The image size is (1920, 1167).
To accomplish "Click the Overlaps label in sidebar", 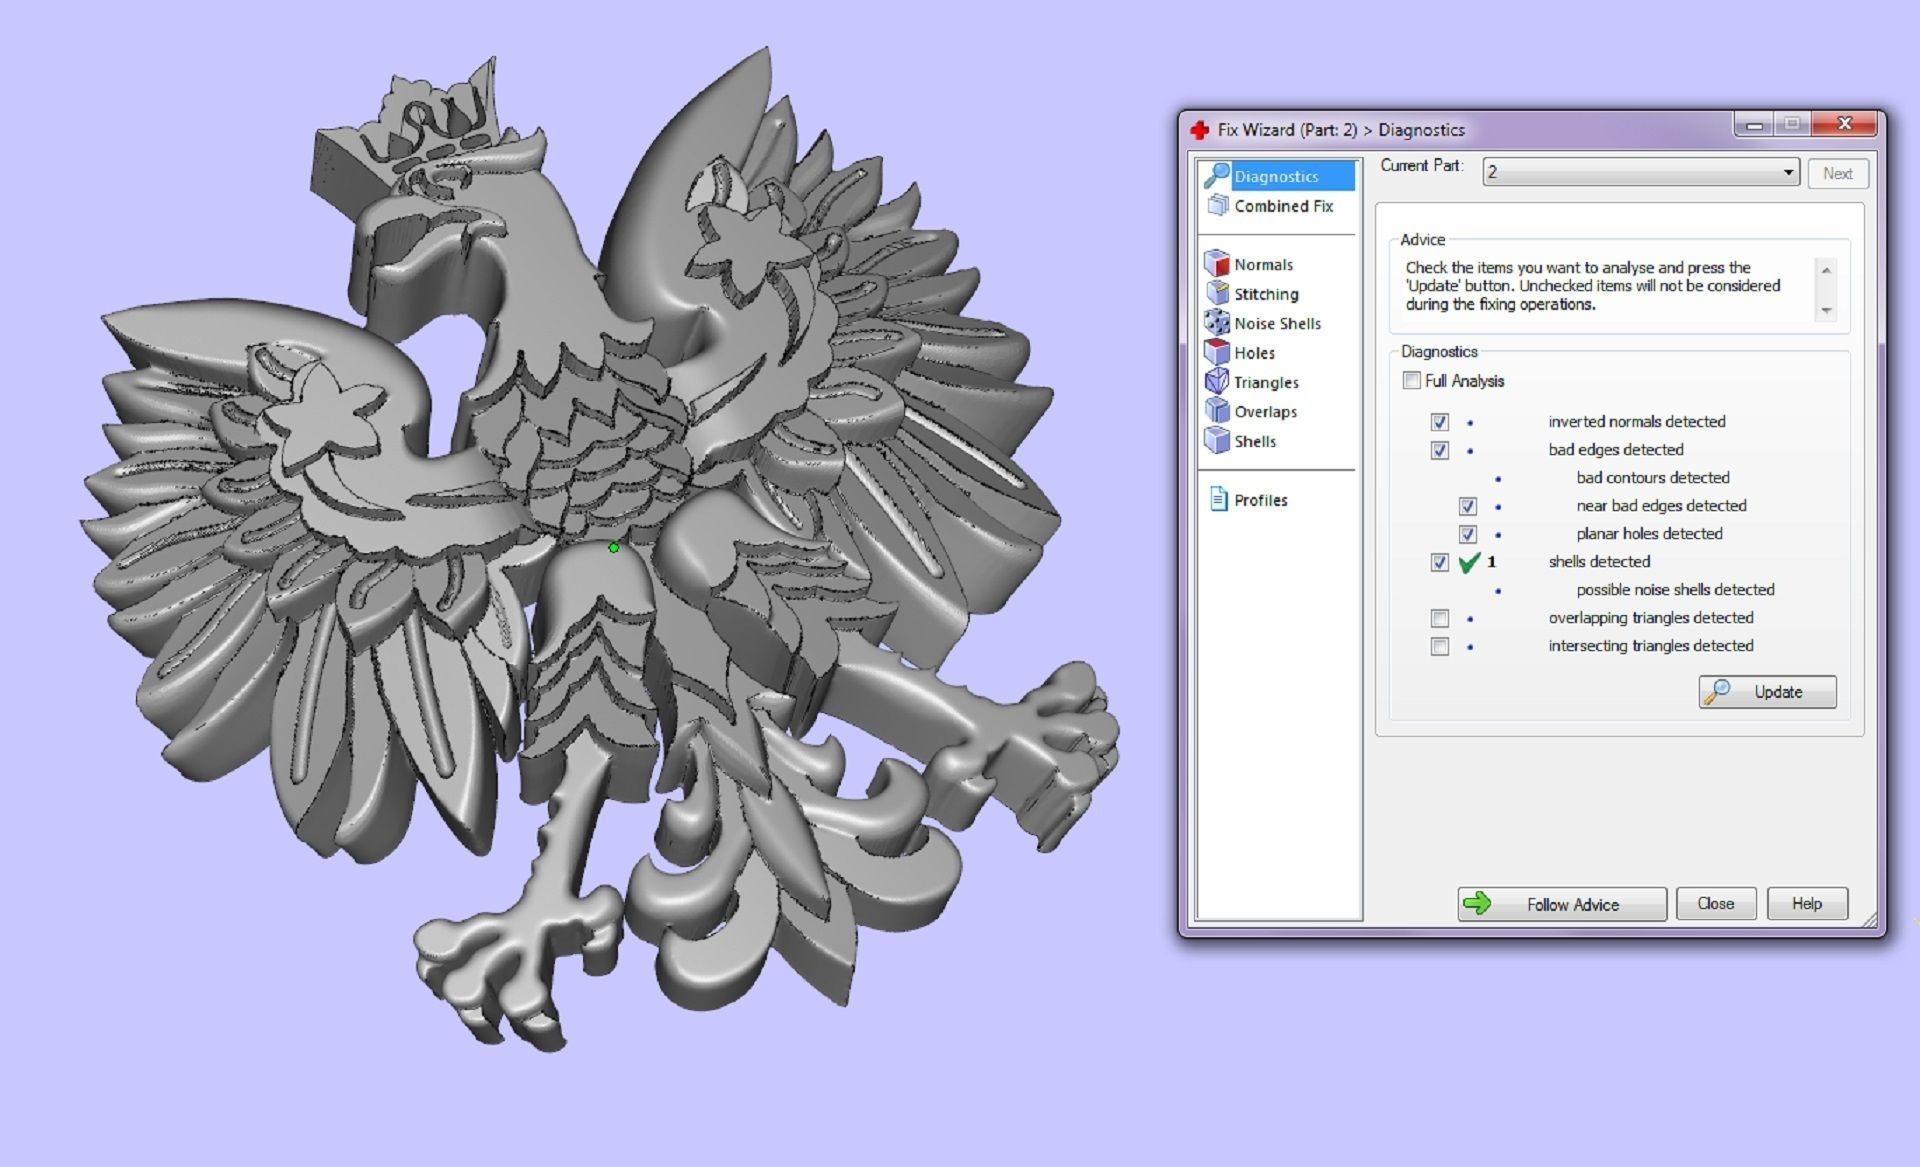I will pos(1265,412).
